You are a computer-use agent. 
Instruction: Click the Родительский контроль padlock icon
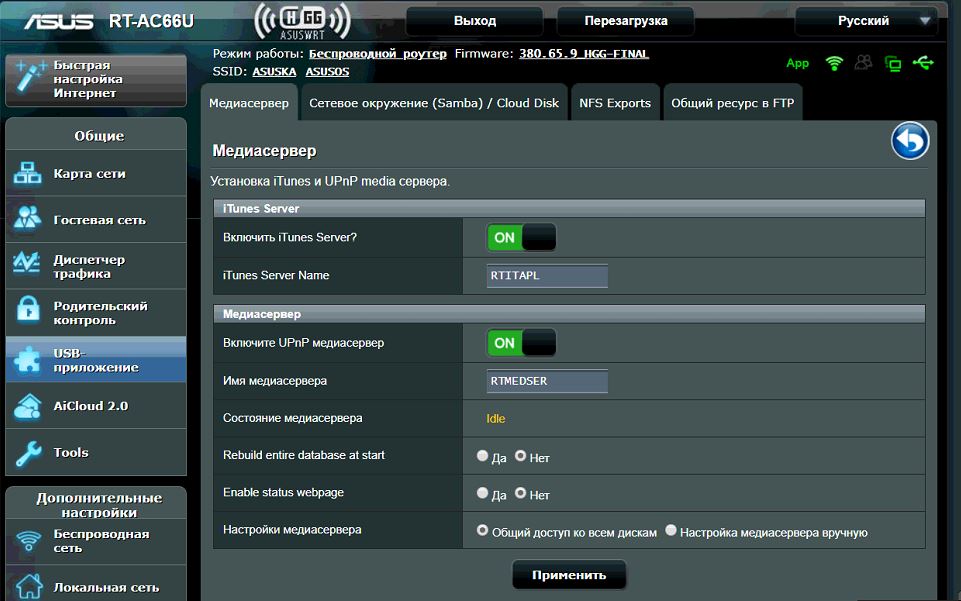click(28, 309)
